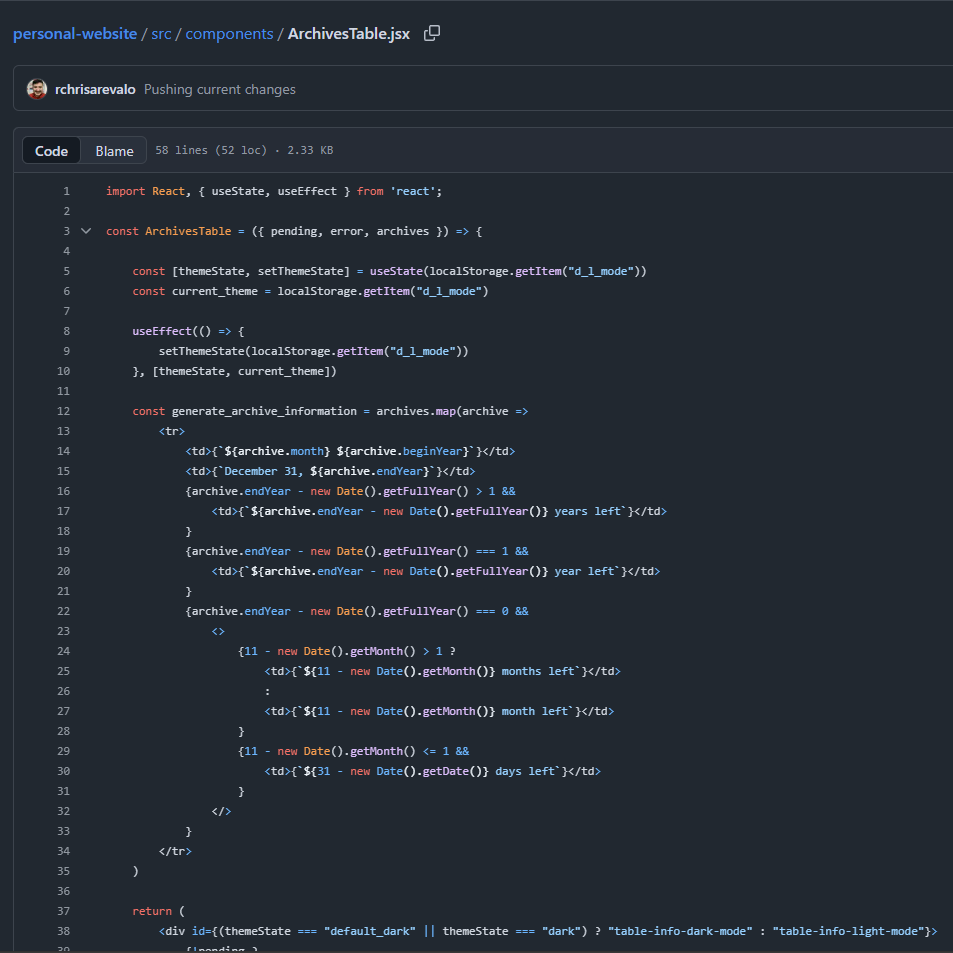
Task: Open the personal-website repository link
Action: [75, 34]
